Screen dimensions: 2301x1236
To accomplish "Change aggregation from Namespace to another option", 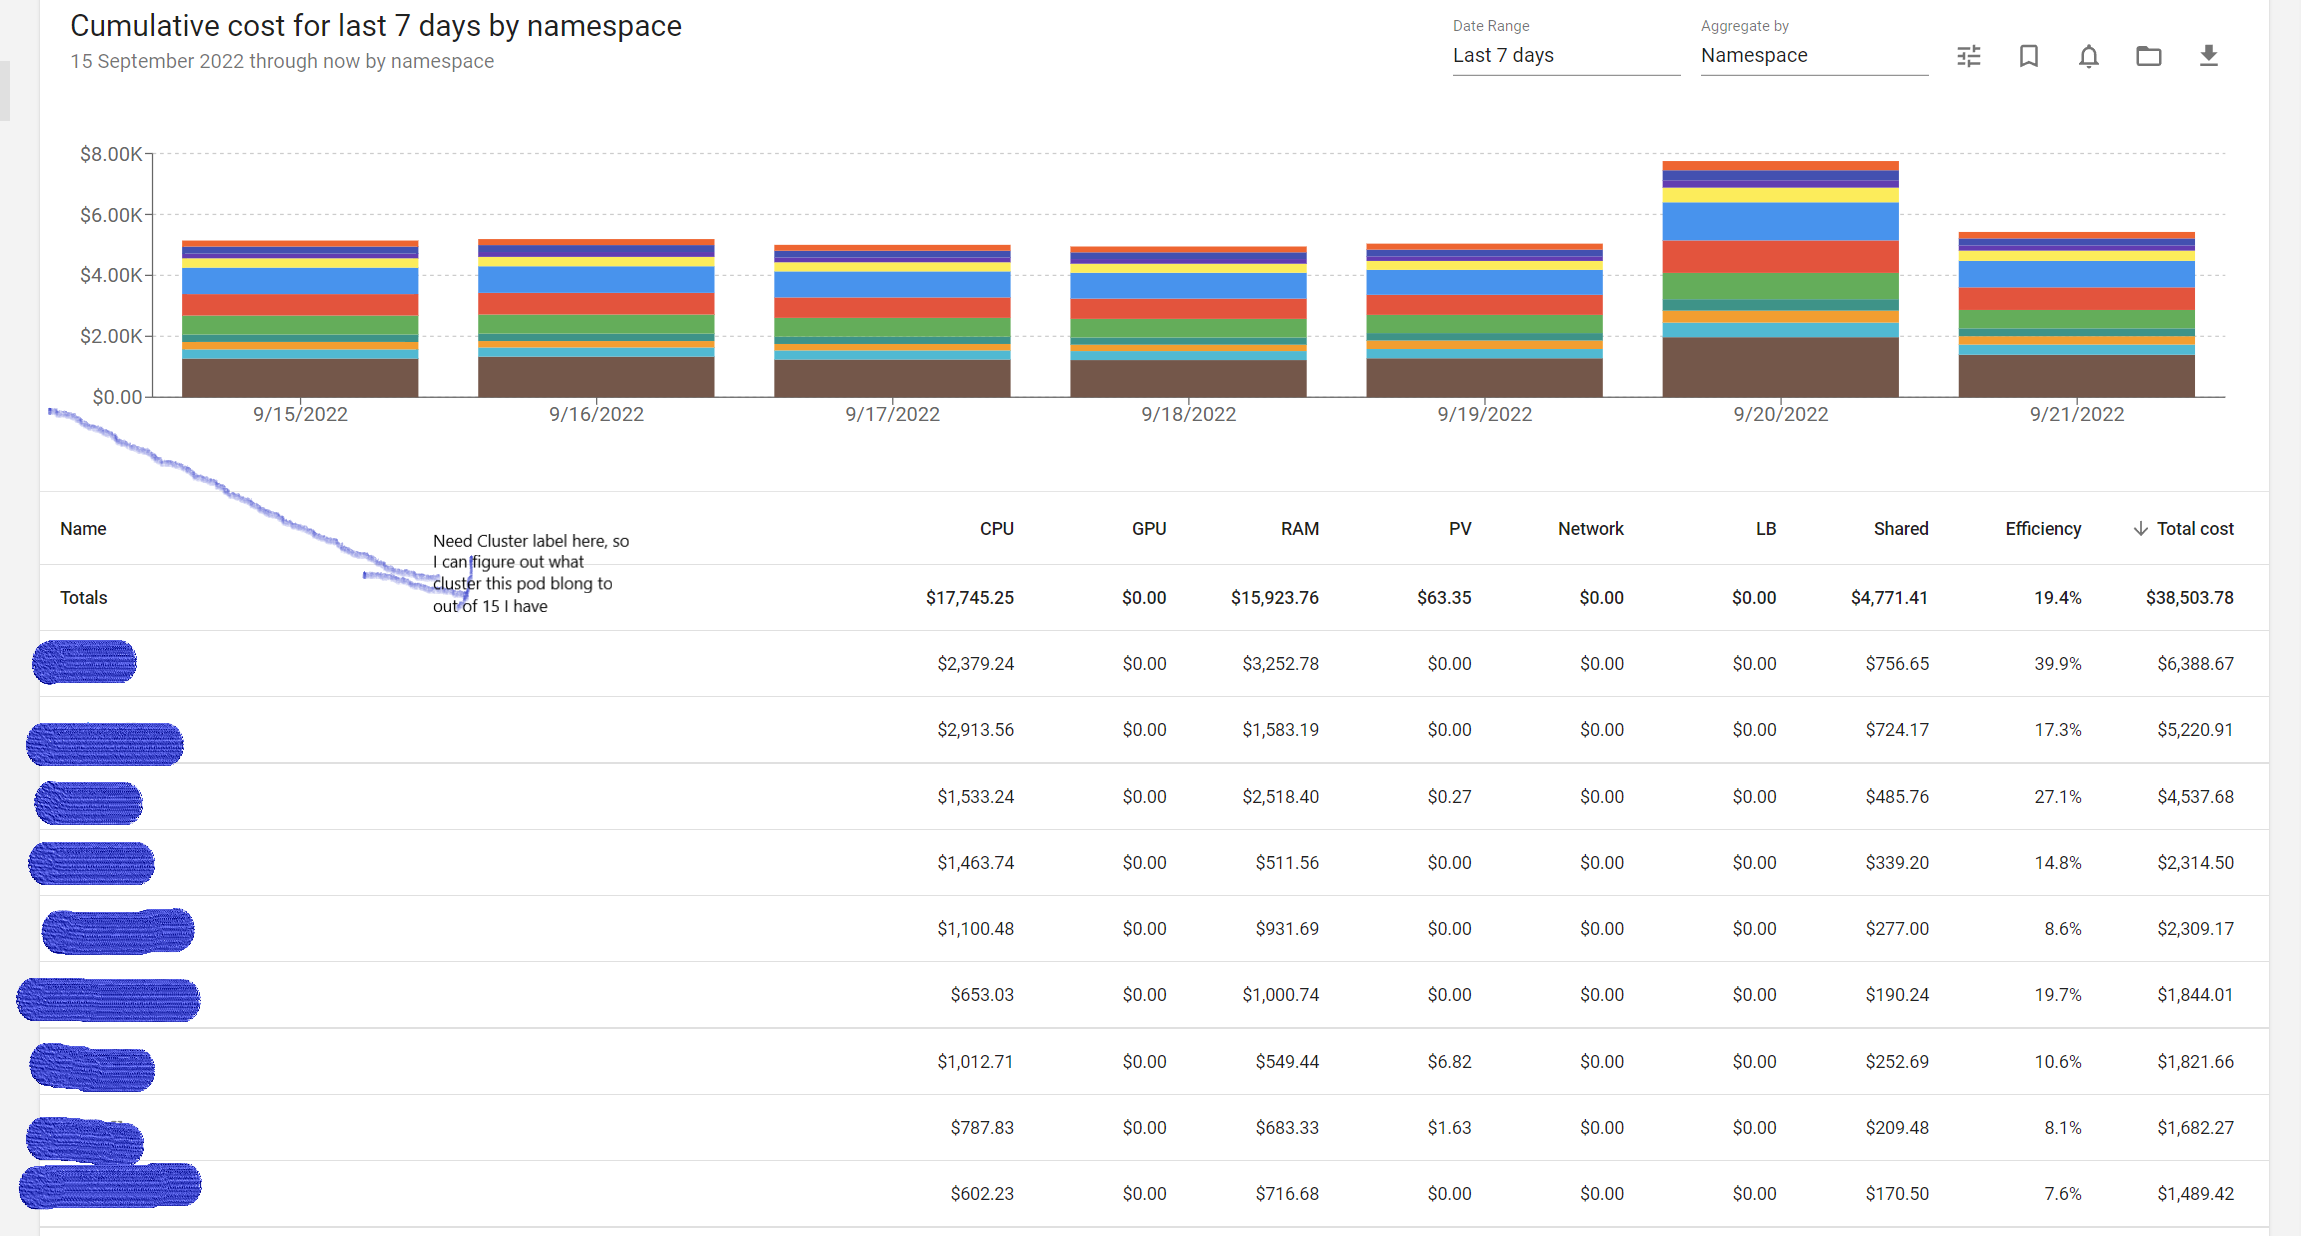I will click(x=1813, y=56).
